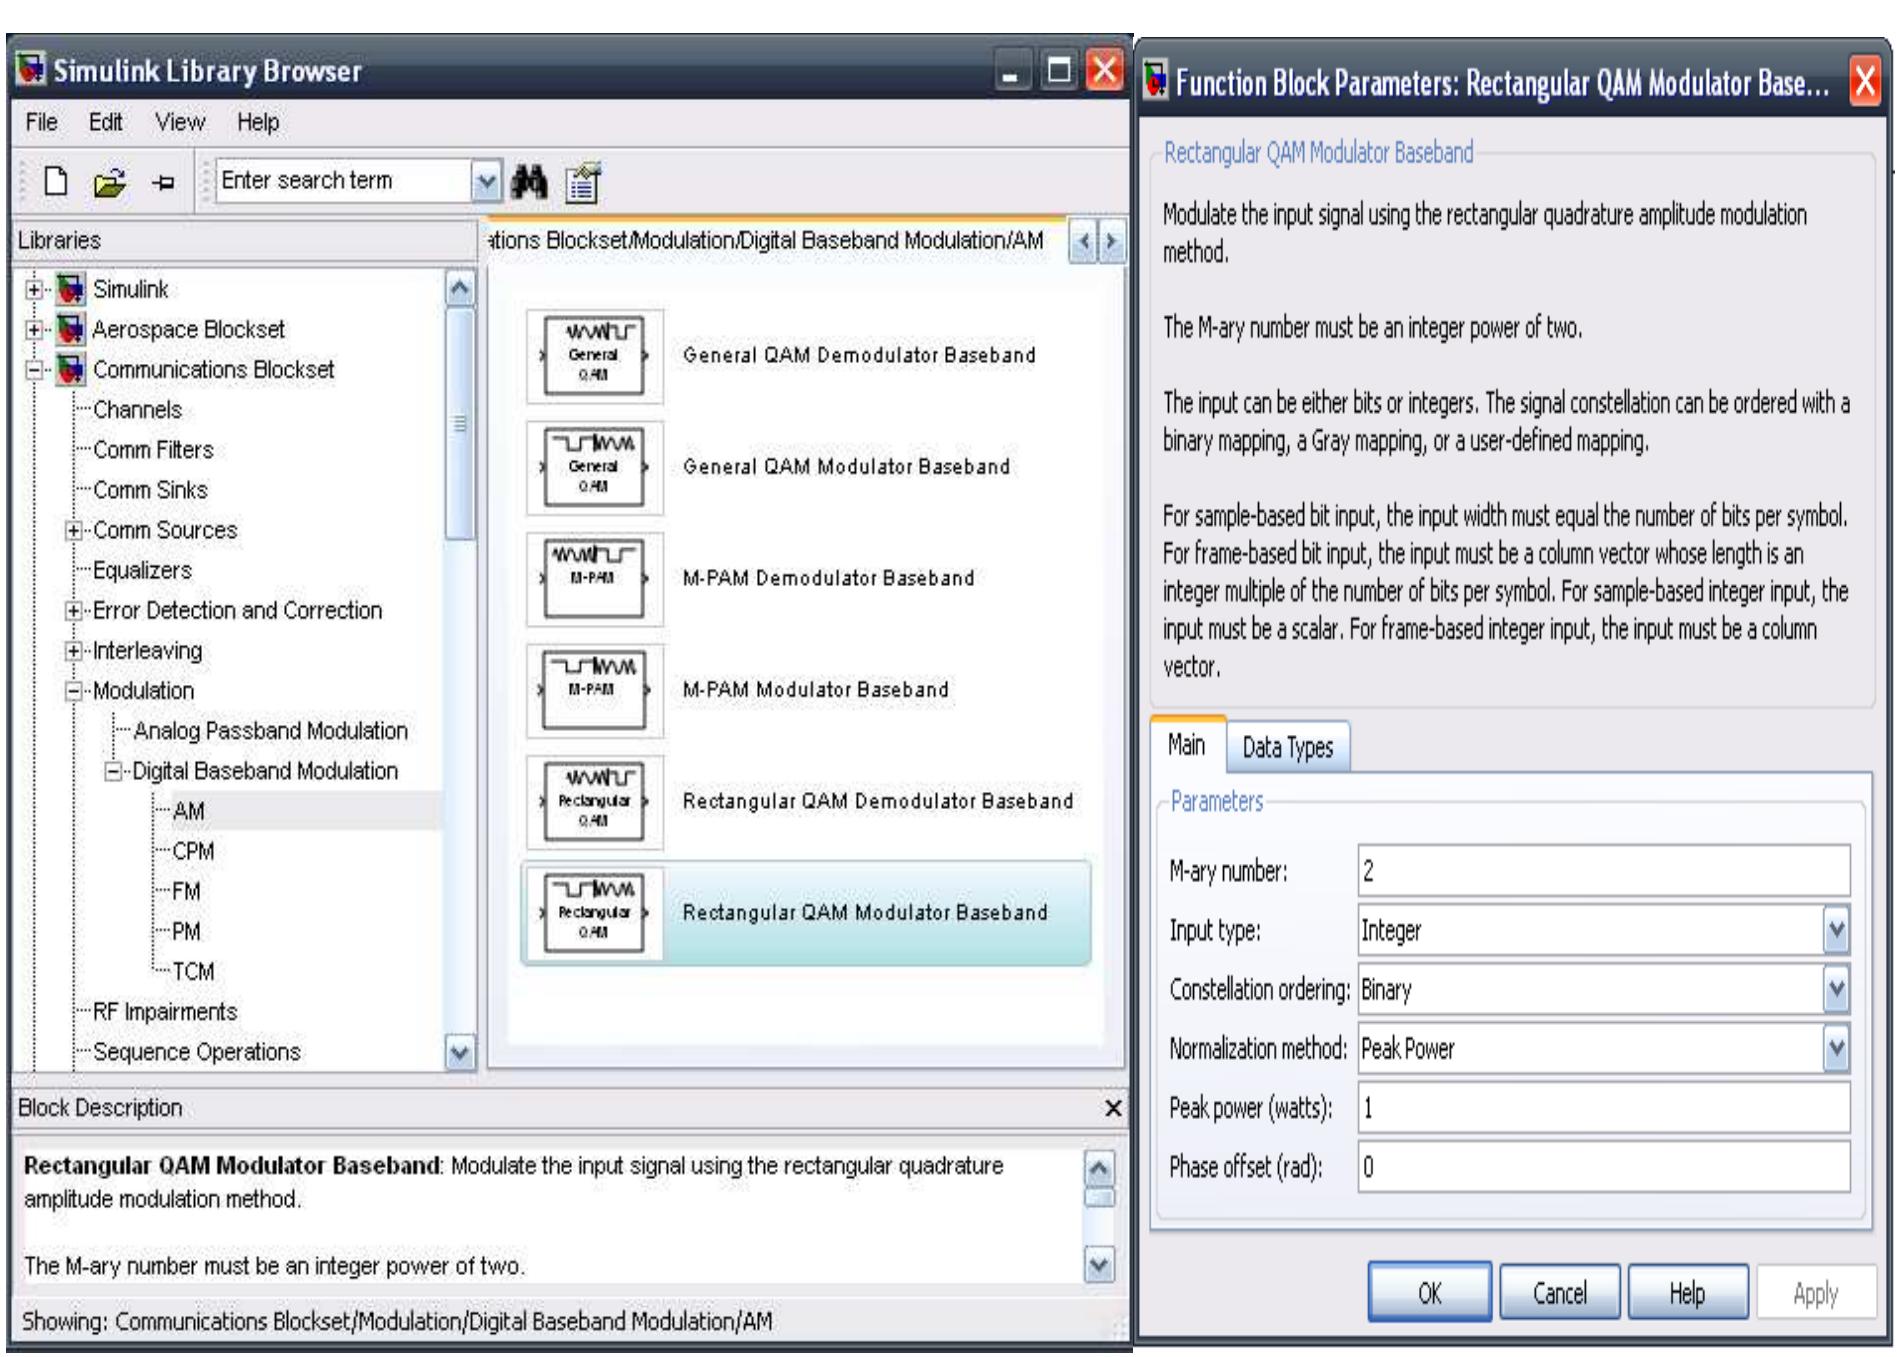Open the Normalization method dropdown

coord(1836,1049)
